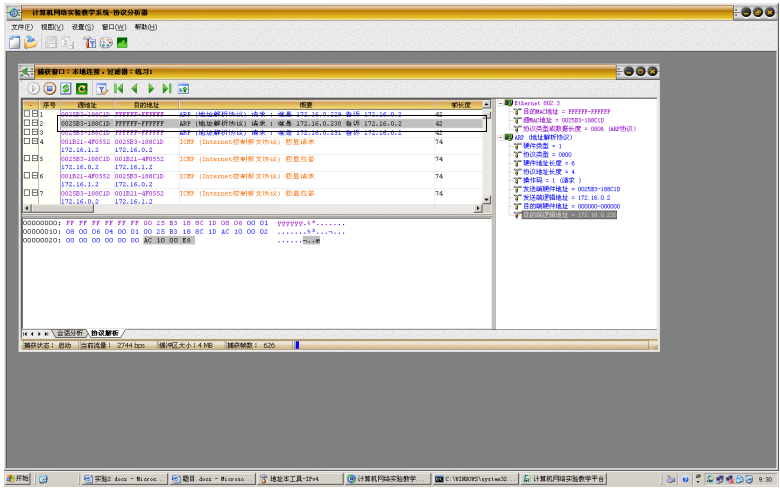This screenshot has height=489, width=780.
Task: Sort by 帧长度 column header
Action: [x=461, y=105]
